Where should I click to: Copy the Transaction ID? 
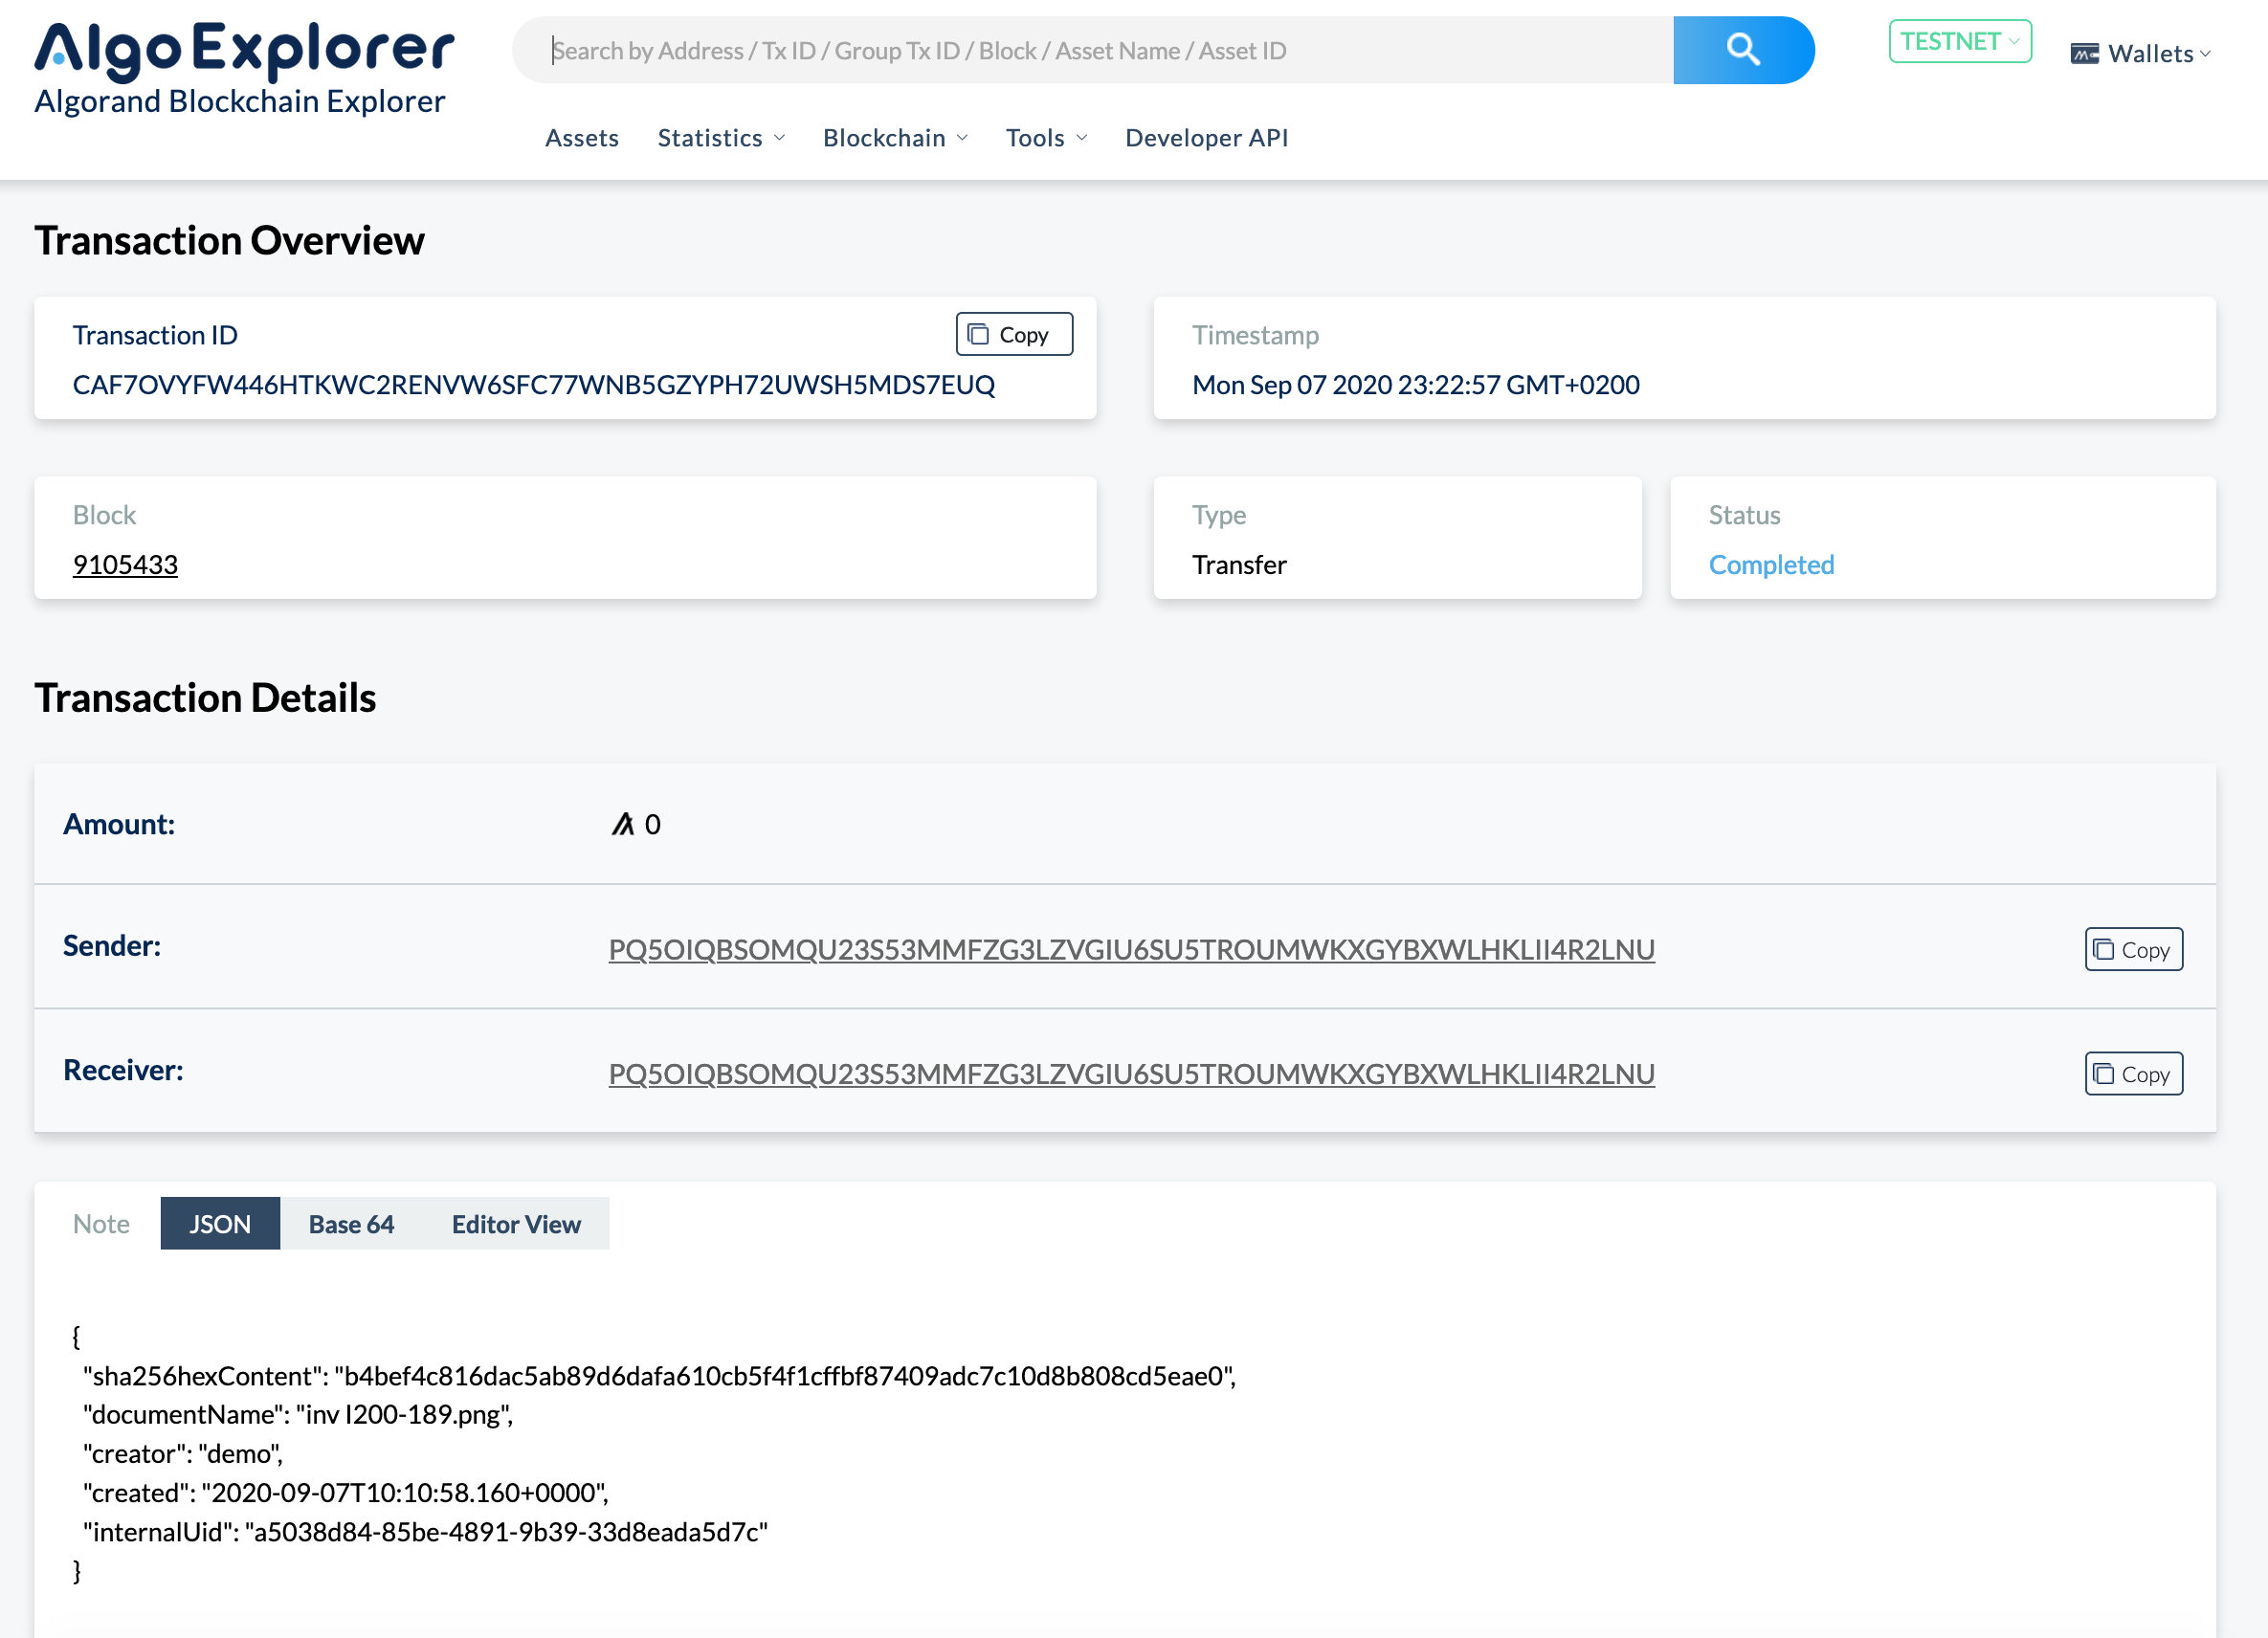pyautogui.click(x=1013, y=334)
